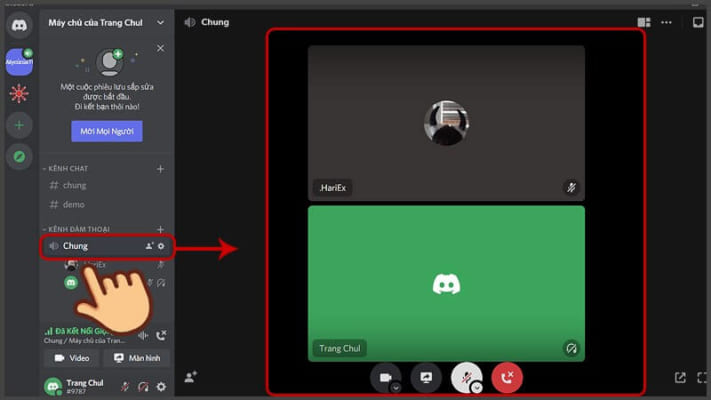Screen dimensions: 711x400
Task: Invite friends icon at call bottom-left
Action: 190,377
